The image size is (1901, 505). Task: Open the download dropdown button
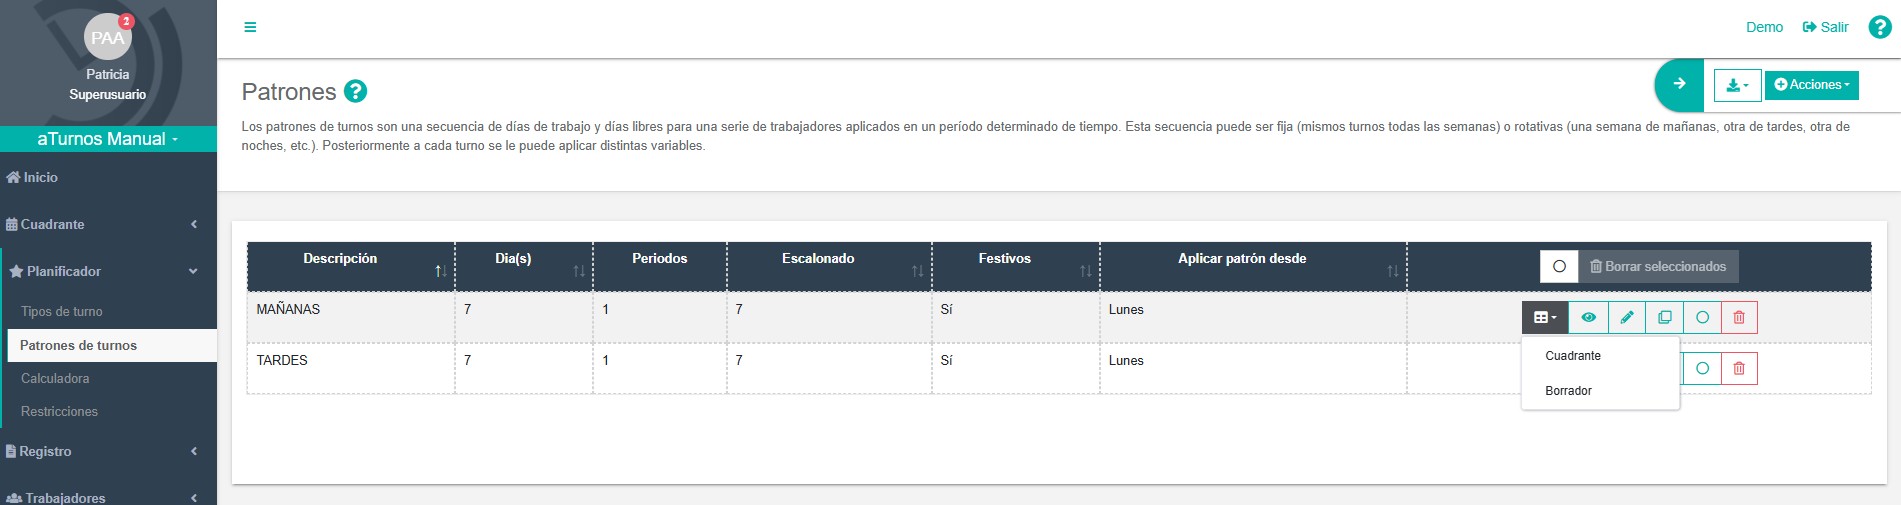click(x=1737, y=85)
